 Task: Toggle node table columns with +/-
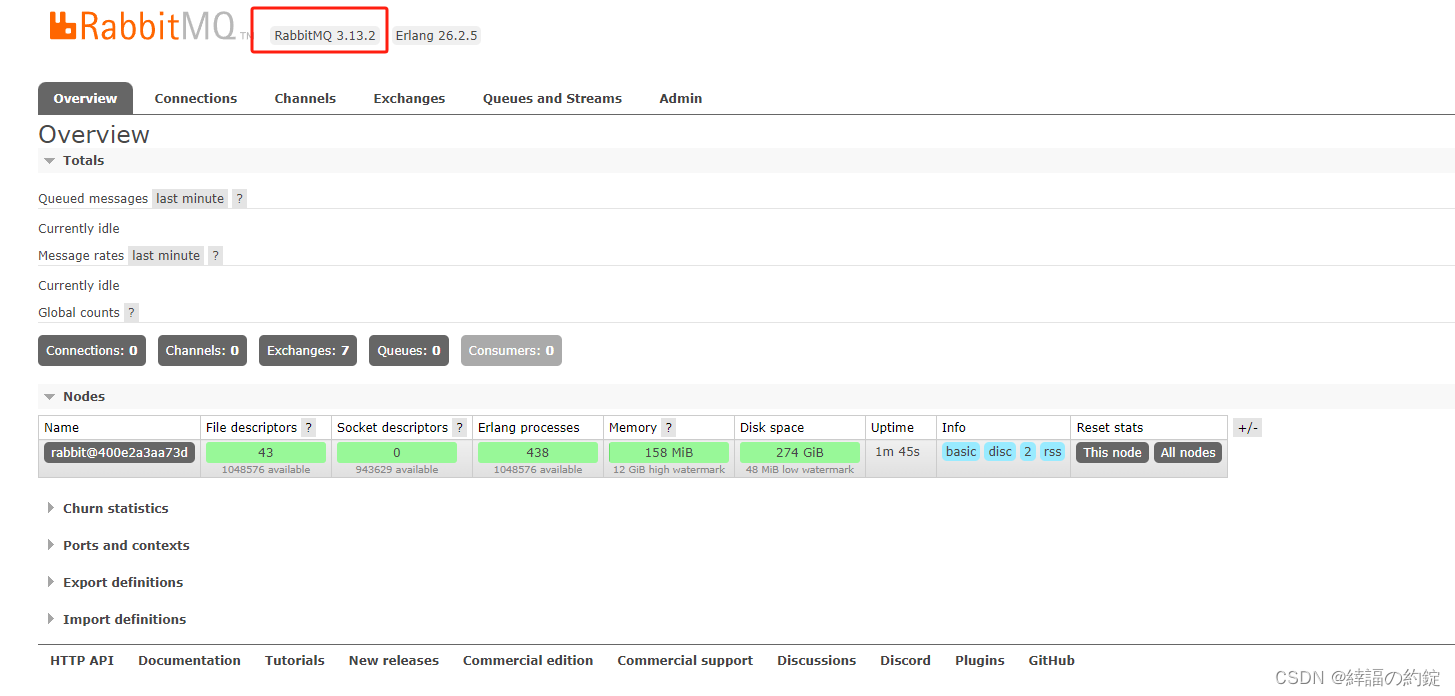pos(1247,428)
